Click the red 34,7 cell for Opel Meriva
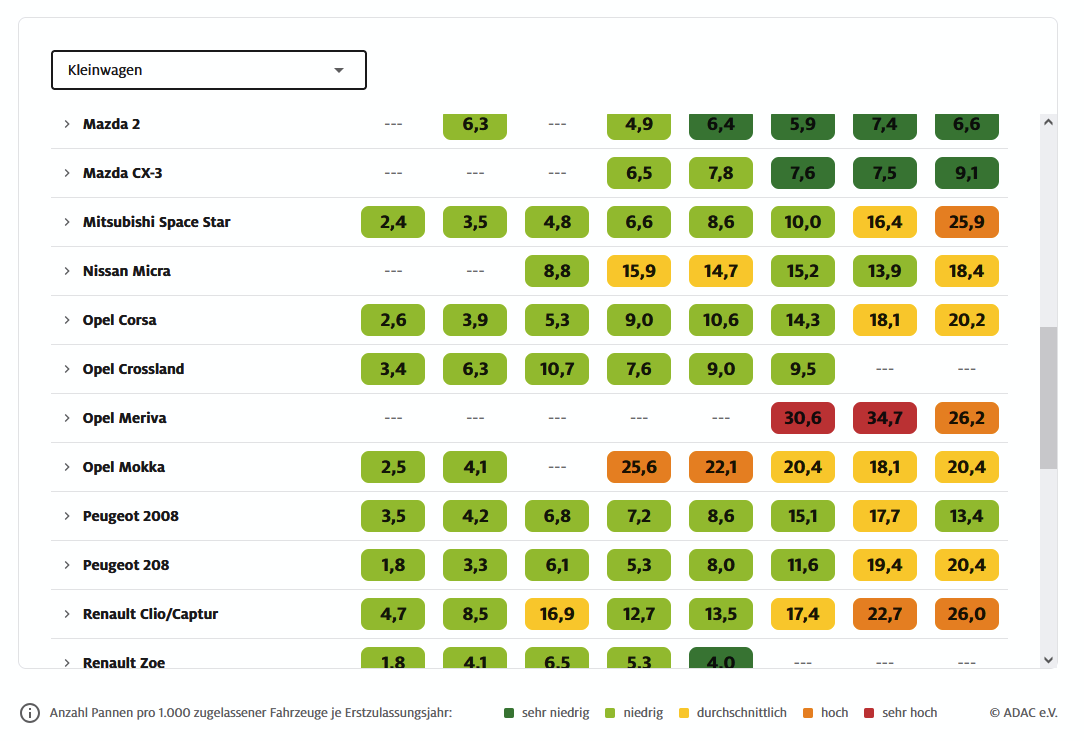 884,418
